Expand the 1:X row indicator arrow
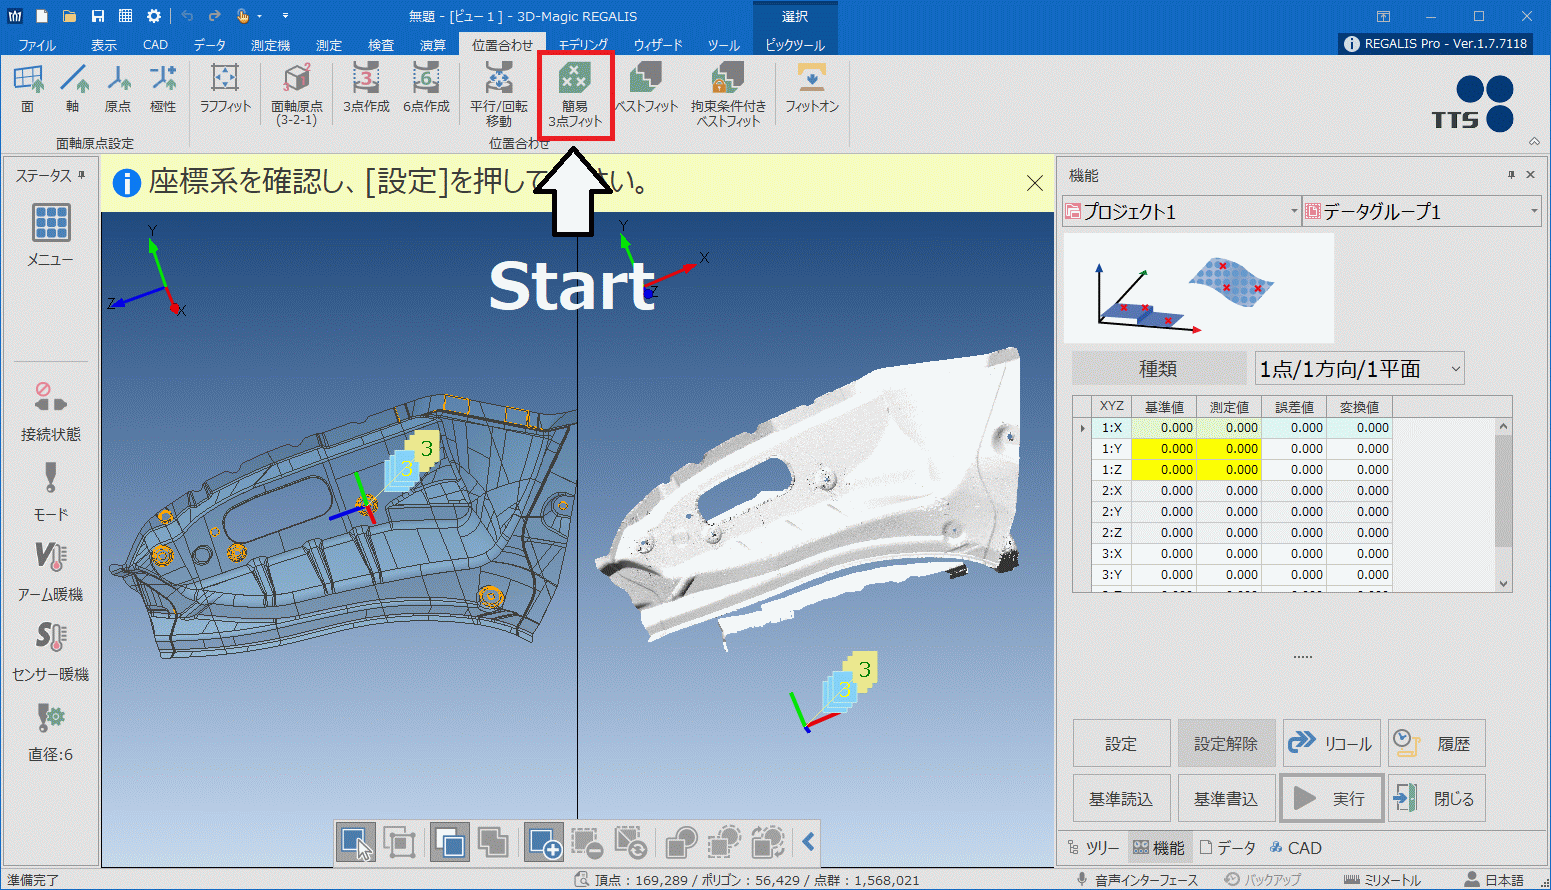 pos(1082,428)
